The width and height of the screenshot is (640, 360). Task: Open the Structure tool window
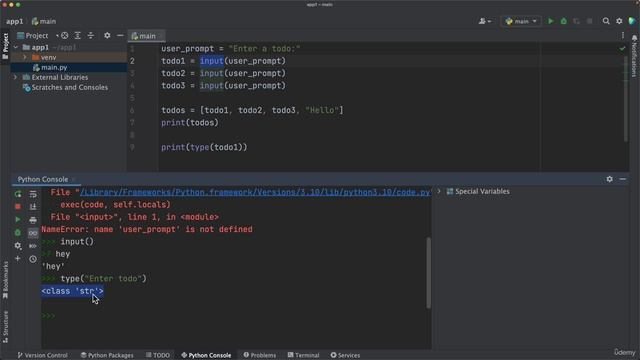point(5,327)
